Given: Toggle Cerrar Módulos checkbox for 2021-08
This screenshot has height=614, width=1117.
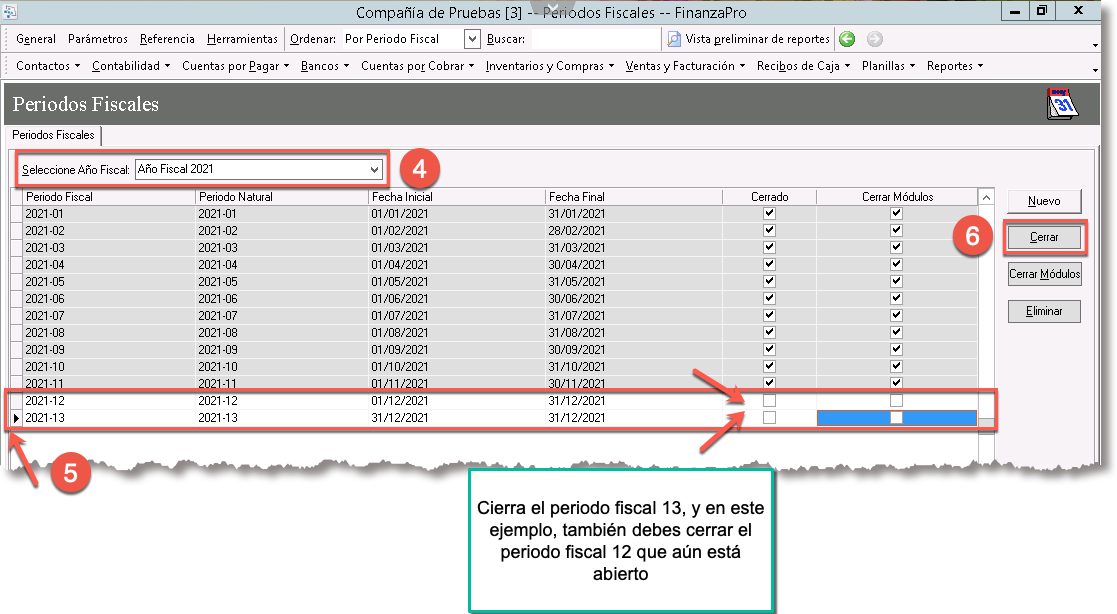Looking at the screenshot, I should 896,332.
